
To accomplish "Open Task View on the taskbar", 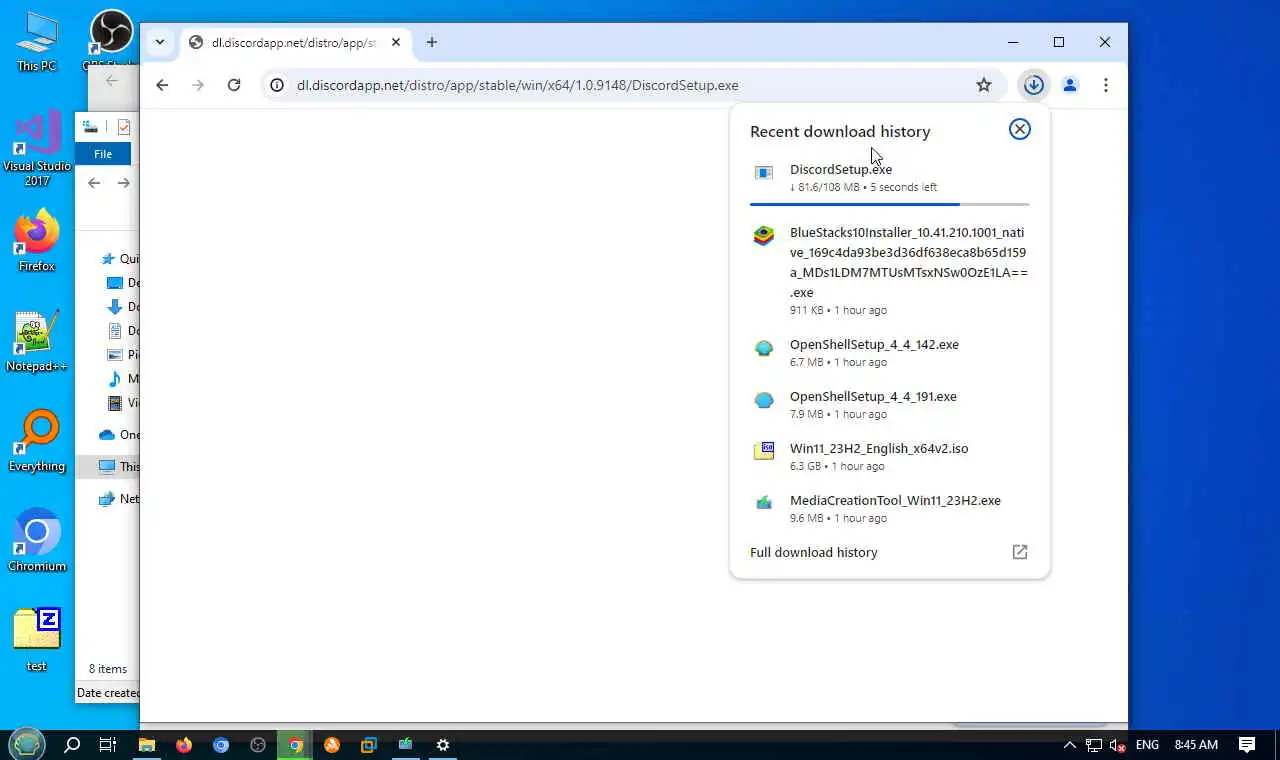I will (x=108, y=745).
